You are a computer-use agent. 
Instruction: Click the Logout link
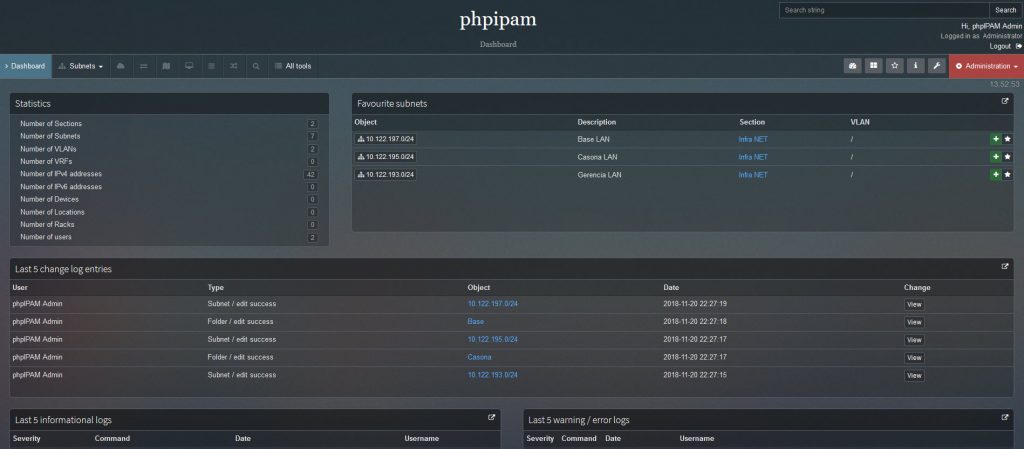pos(1000,46)
